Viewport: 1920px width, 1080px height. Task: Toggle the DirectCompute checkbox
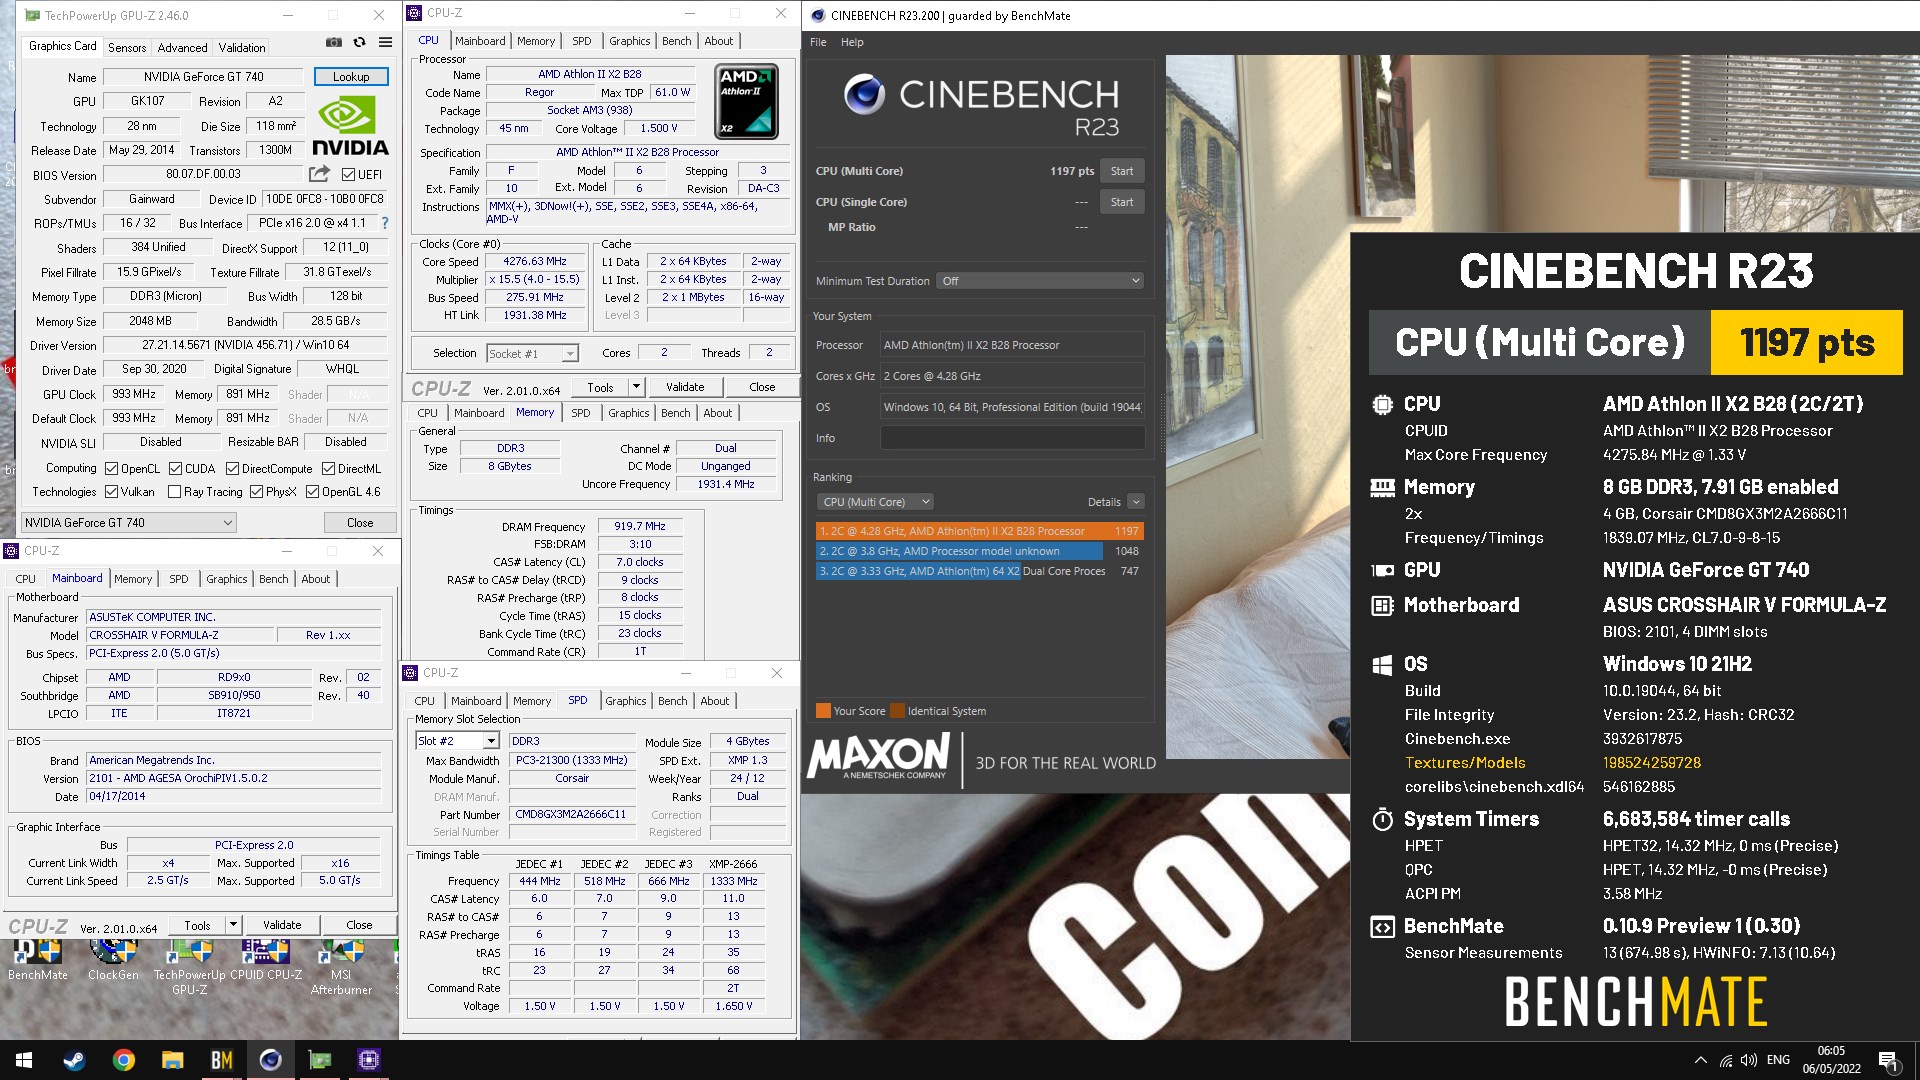click(232, 468)
